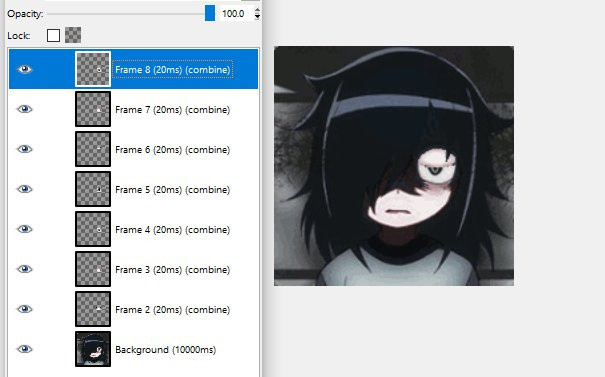Click the Frame 7 layer thumbnail
The width and height of the screenshot is (605, 377).
click(x=93, y=109)
